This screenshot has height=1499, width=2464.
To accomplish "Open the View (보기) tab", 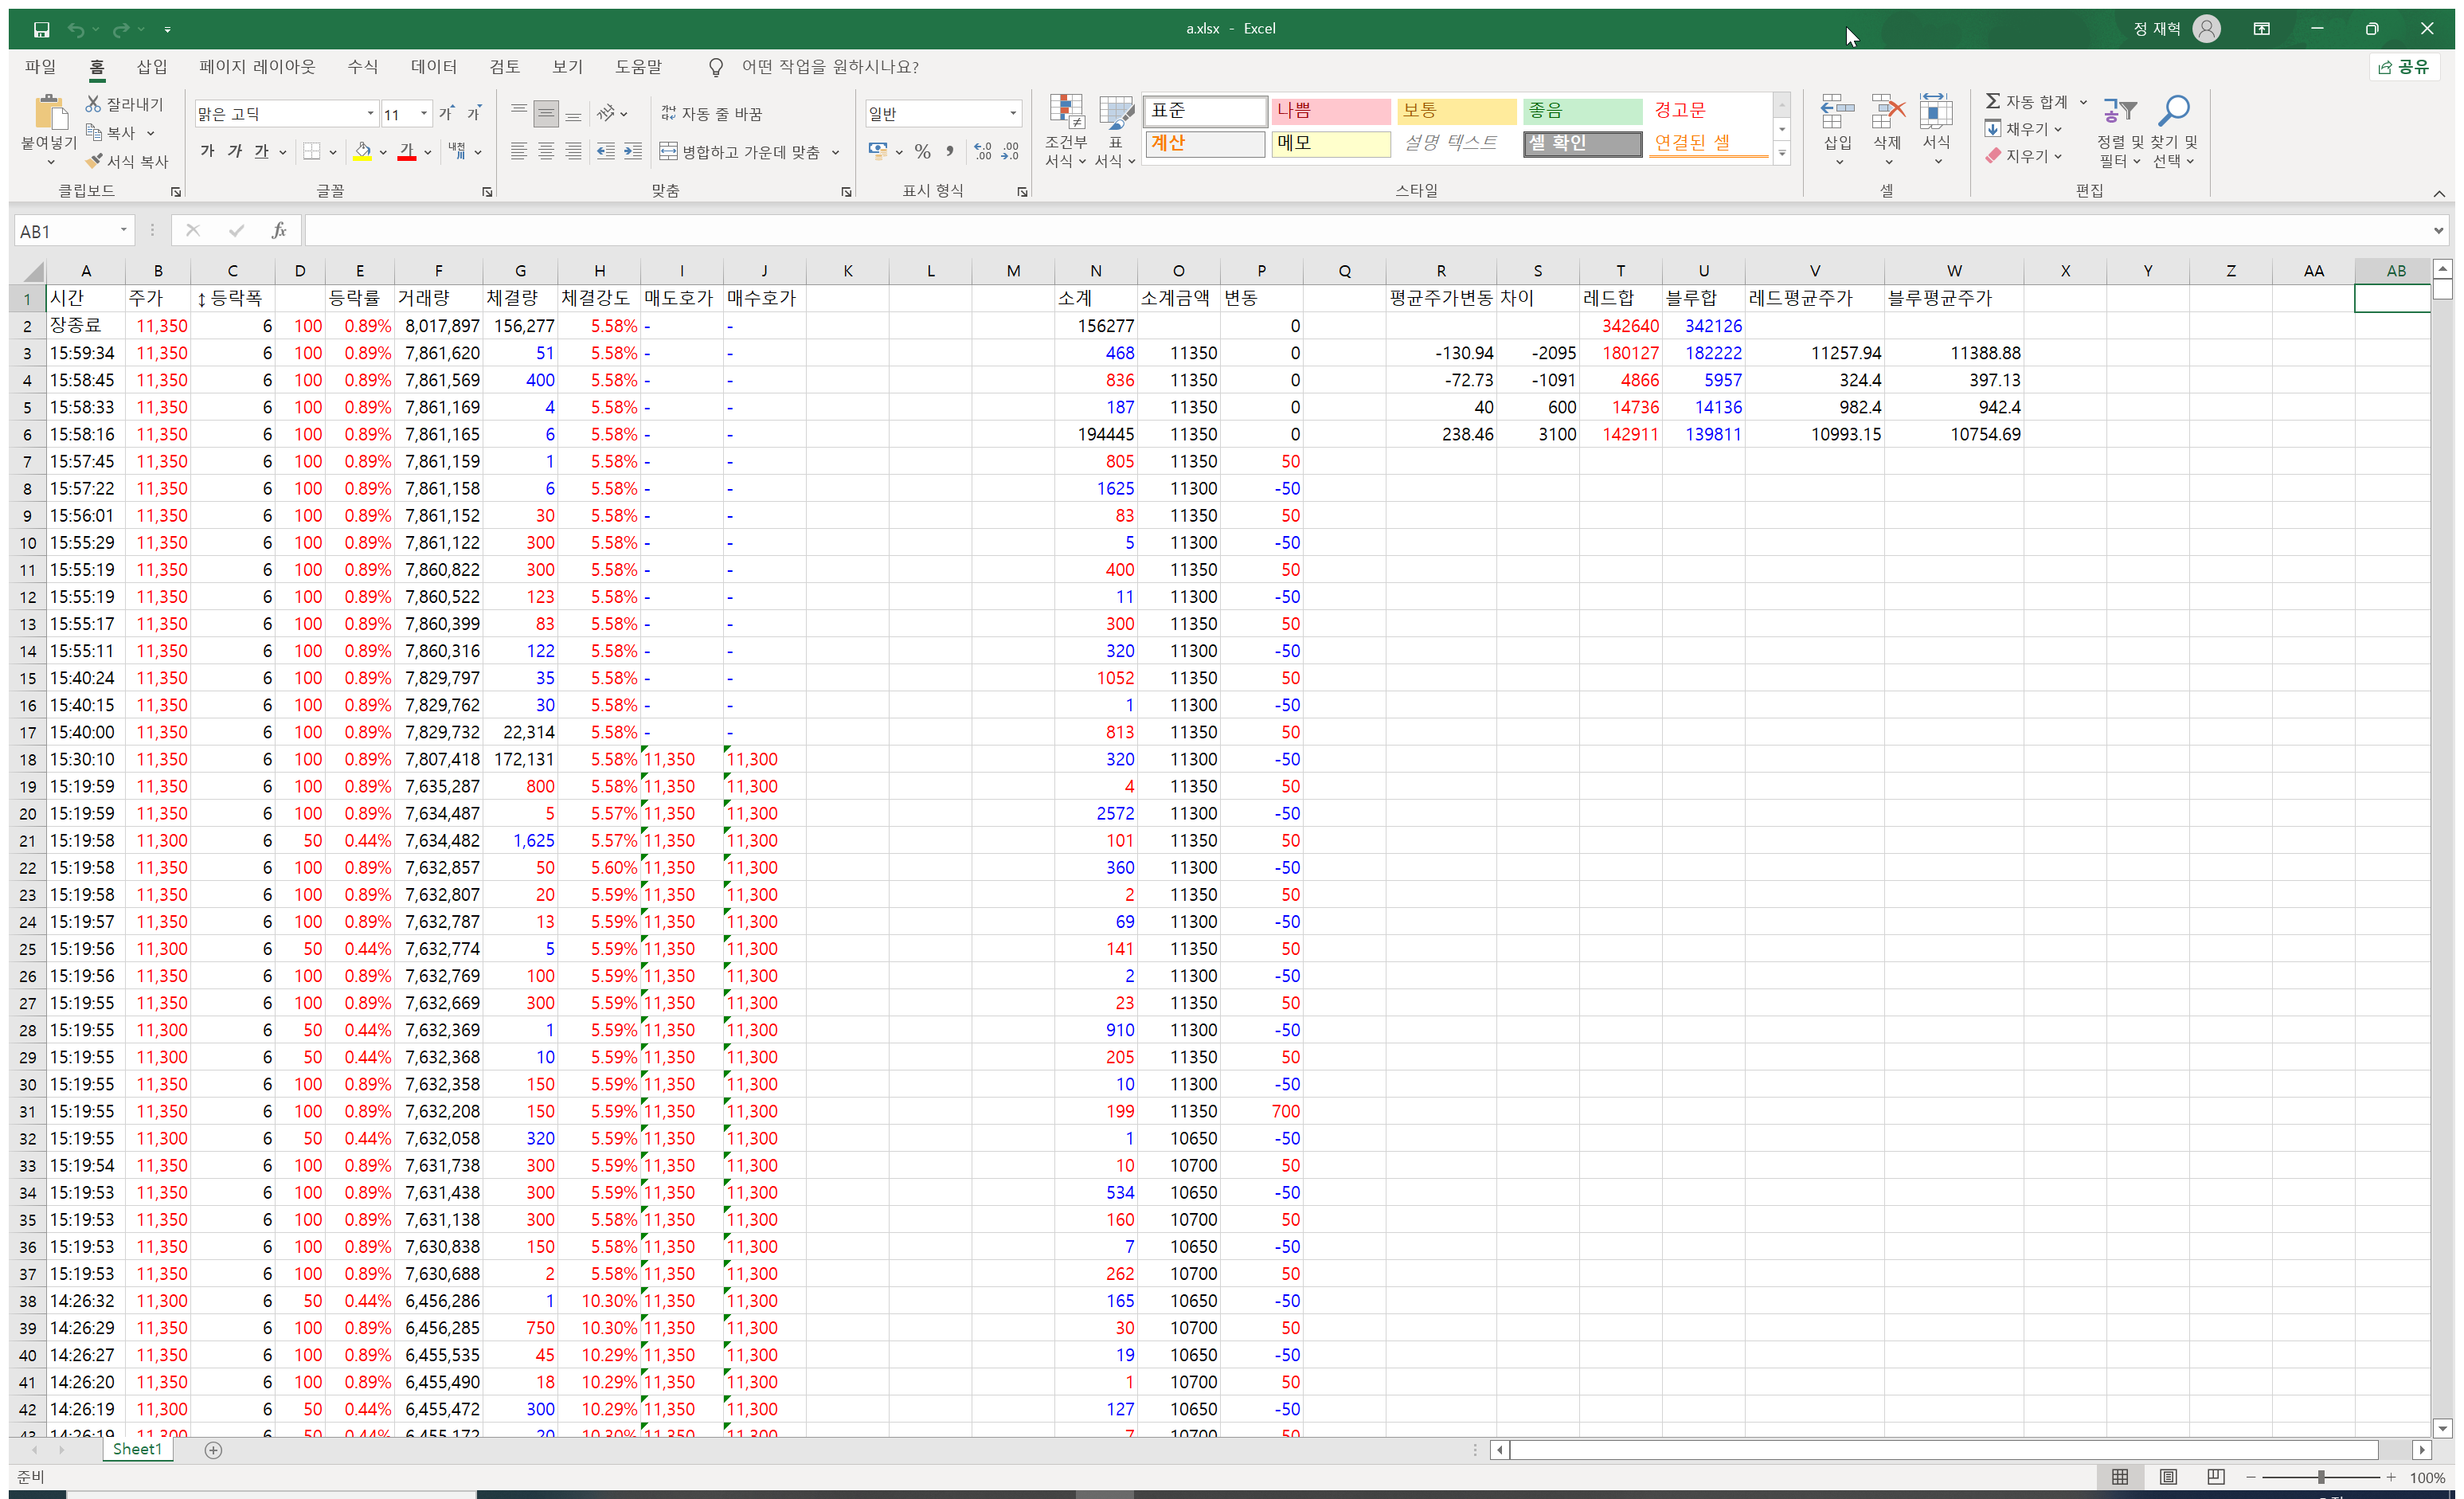I will click(x=568, y=67).
